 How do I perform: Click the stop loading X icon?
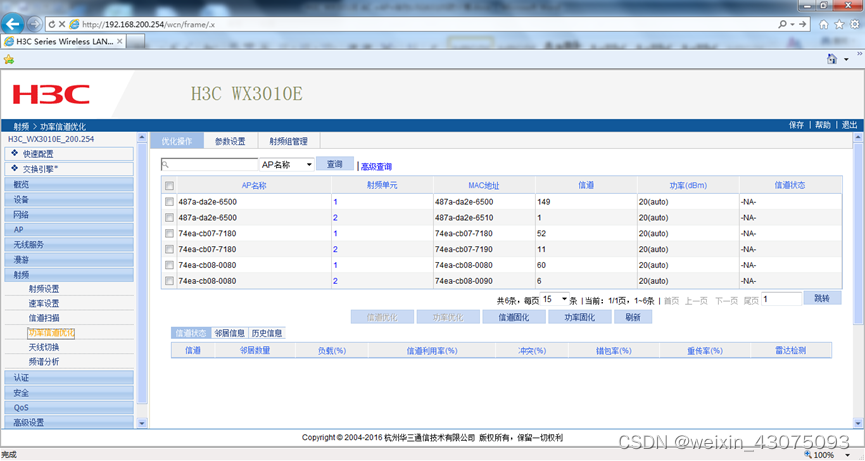pyautogui.click(x=62, y=24)
